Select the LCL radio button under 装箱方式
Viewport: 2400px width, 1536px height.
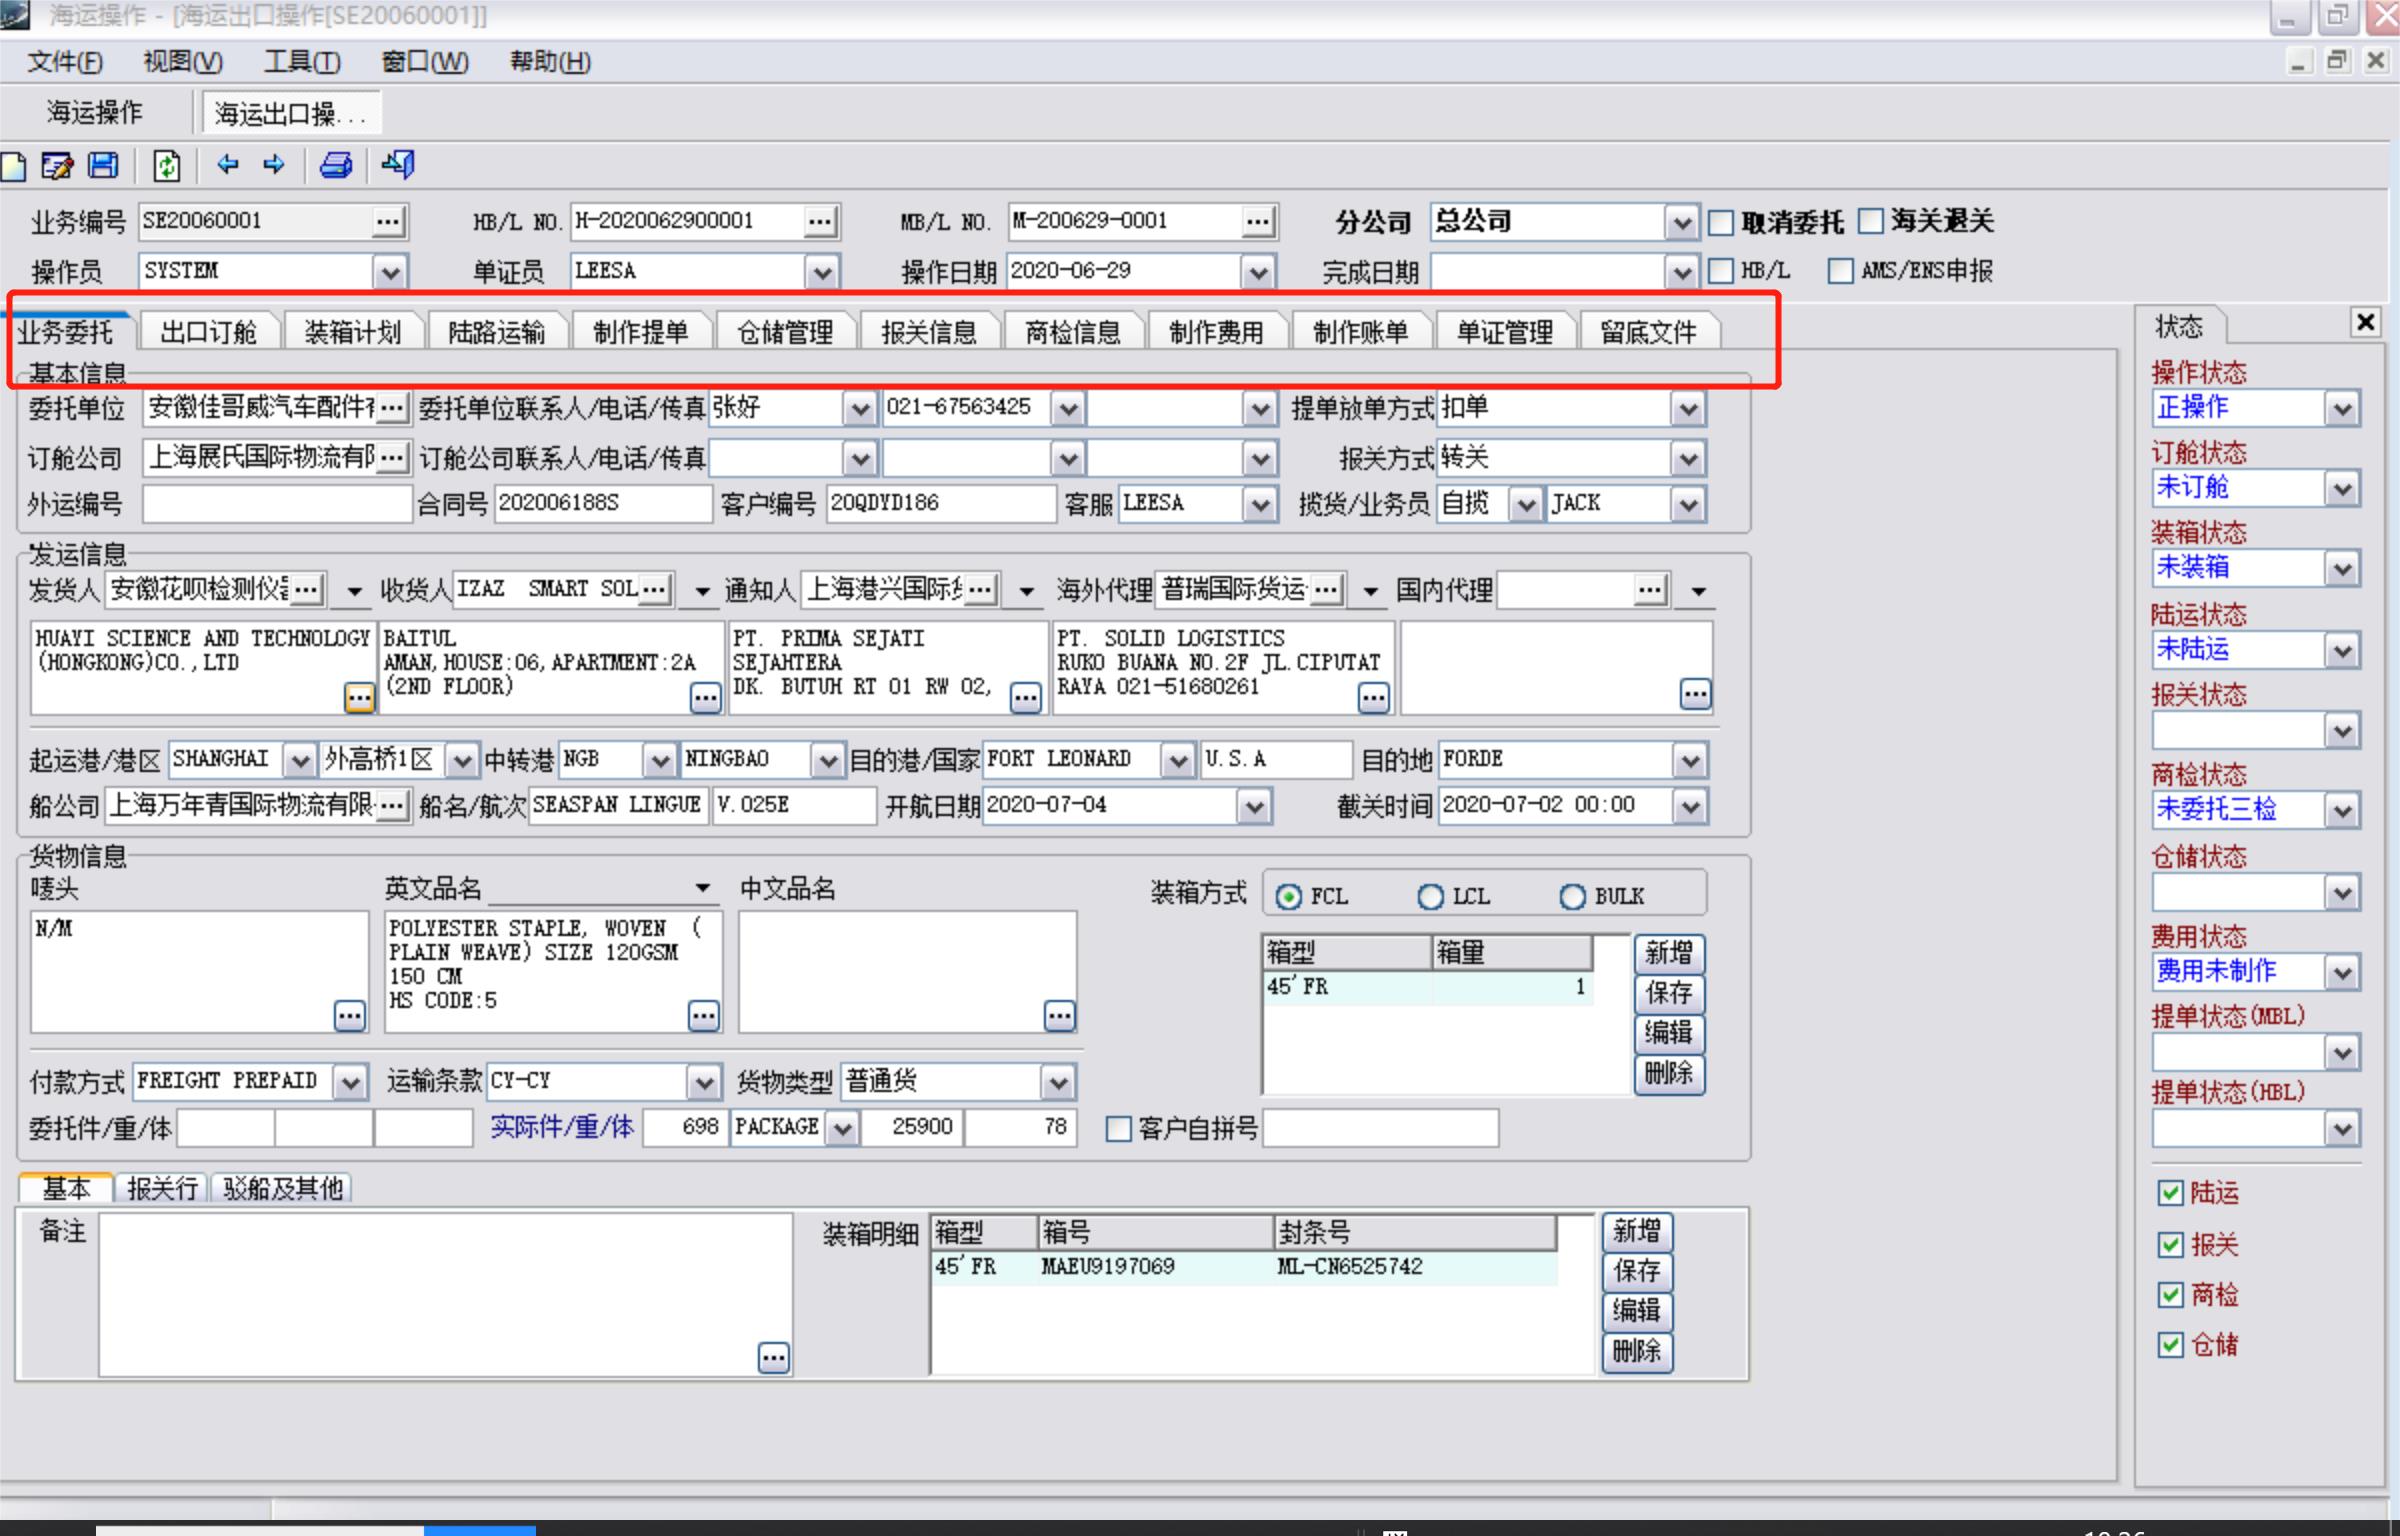coord(1430,896)
